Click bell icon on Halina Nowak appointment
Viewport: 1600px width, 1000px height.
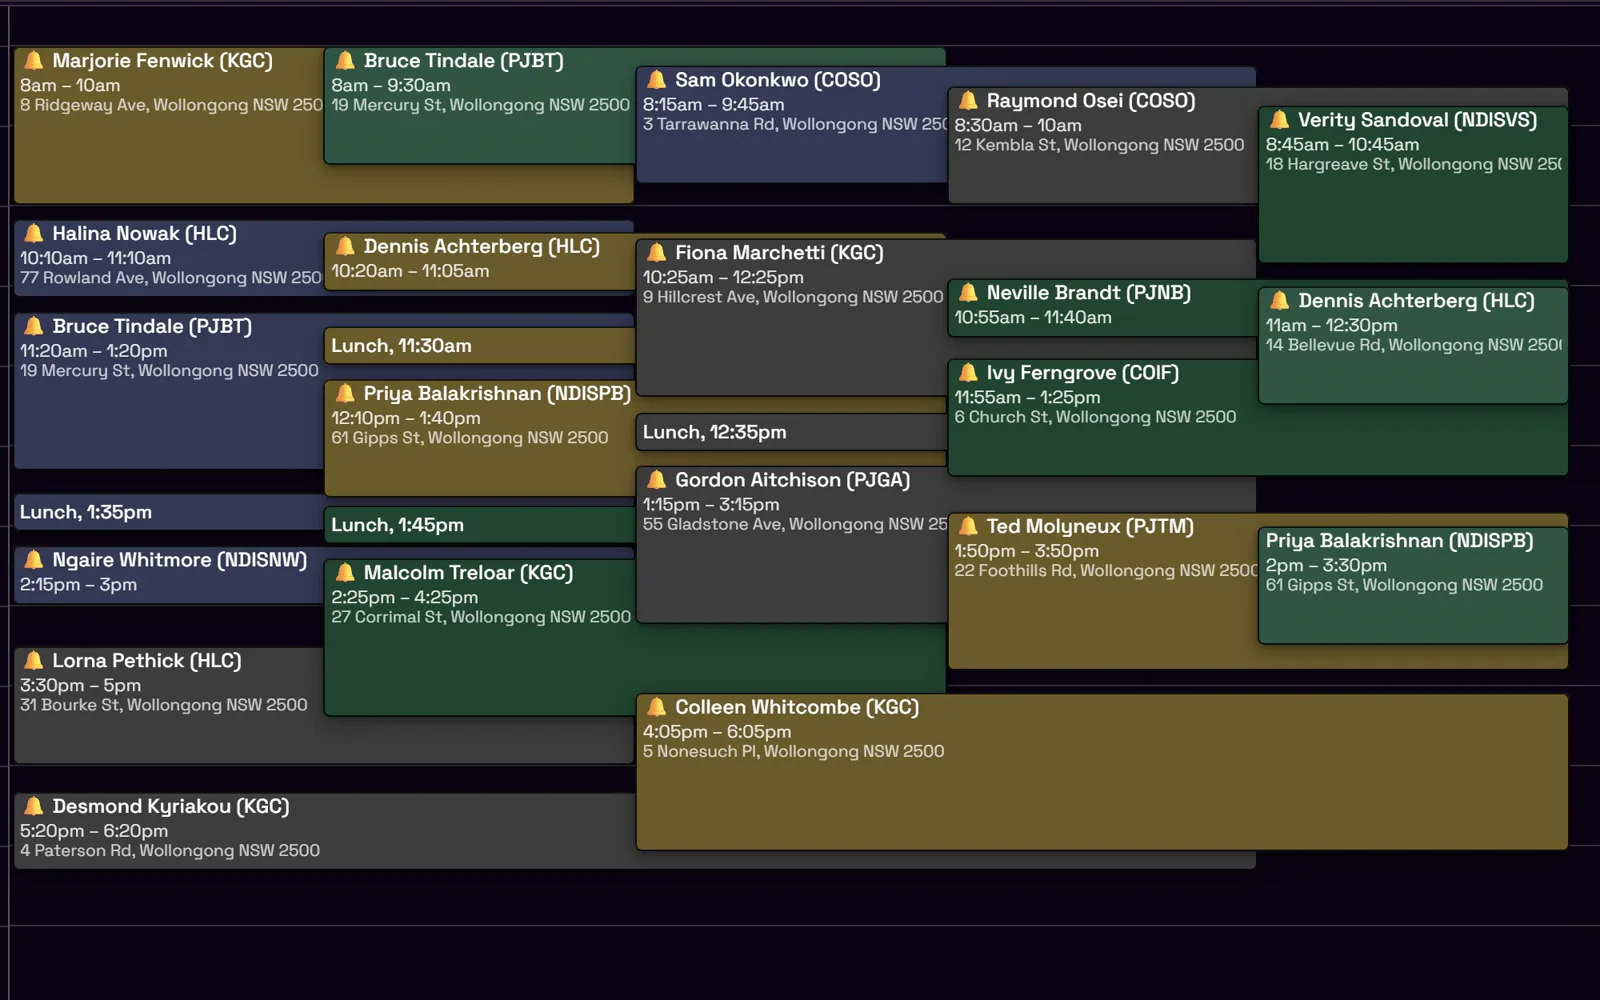click(x=34, y=234)
